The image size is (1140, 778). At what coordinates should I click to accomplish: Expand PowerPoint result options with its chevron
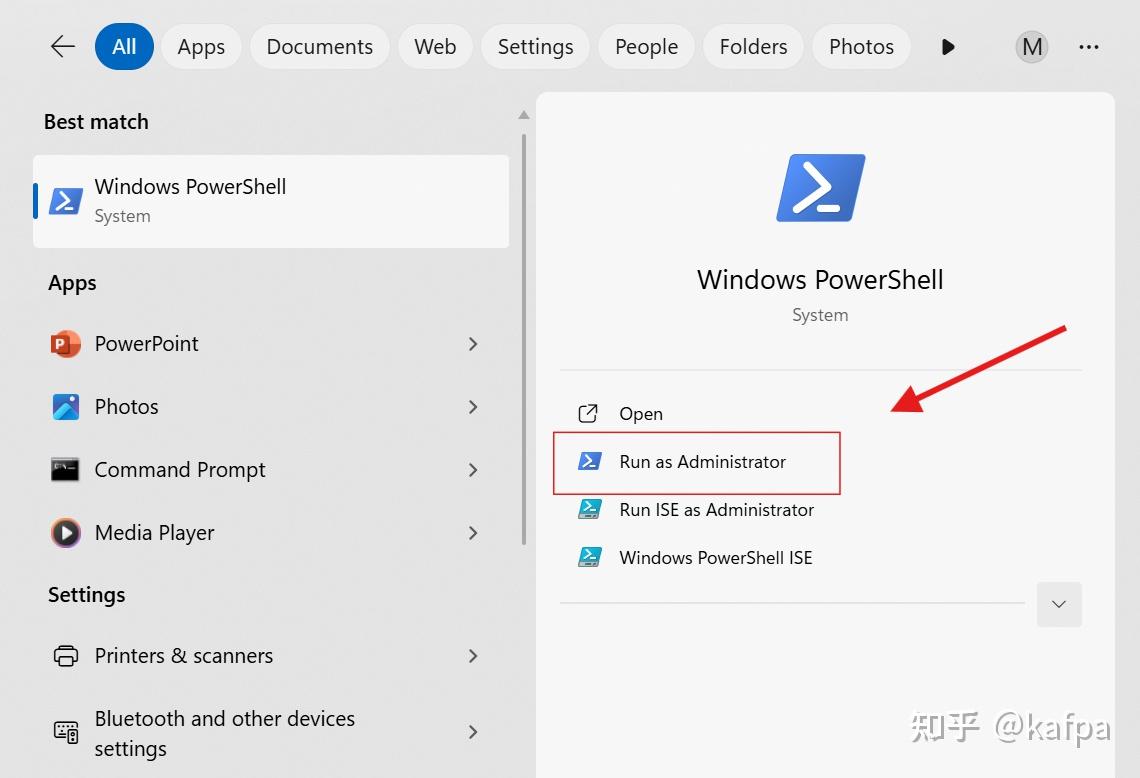click(473, 343)
